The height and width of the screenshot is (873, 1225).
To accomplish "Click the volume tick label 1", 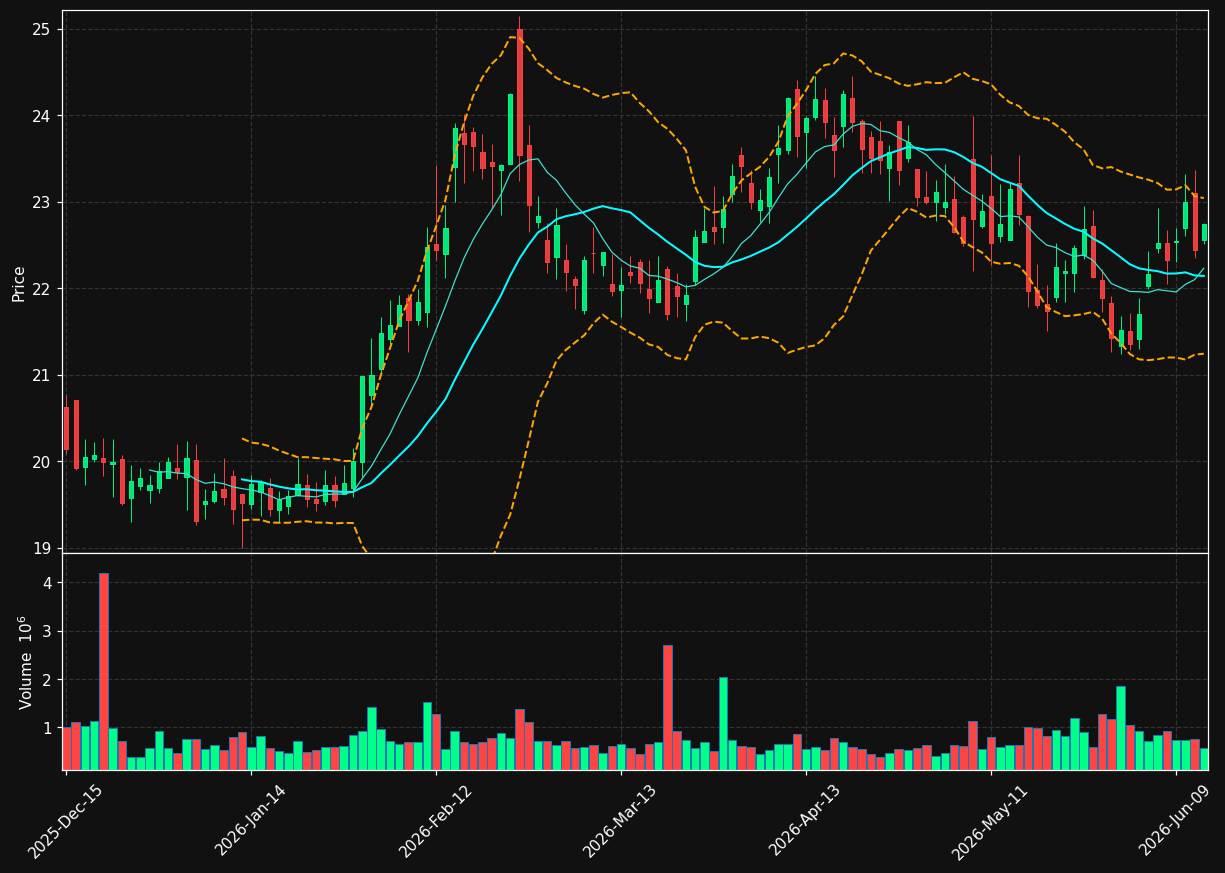I will (x=47, y=728).
